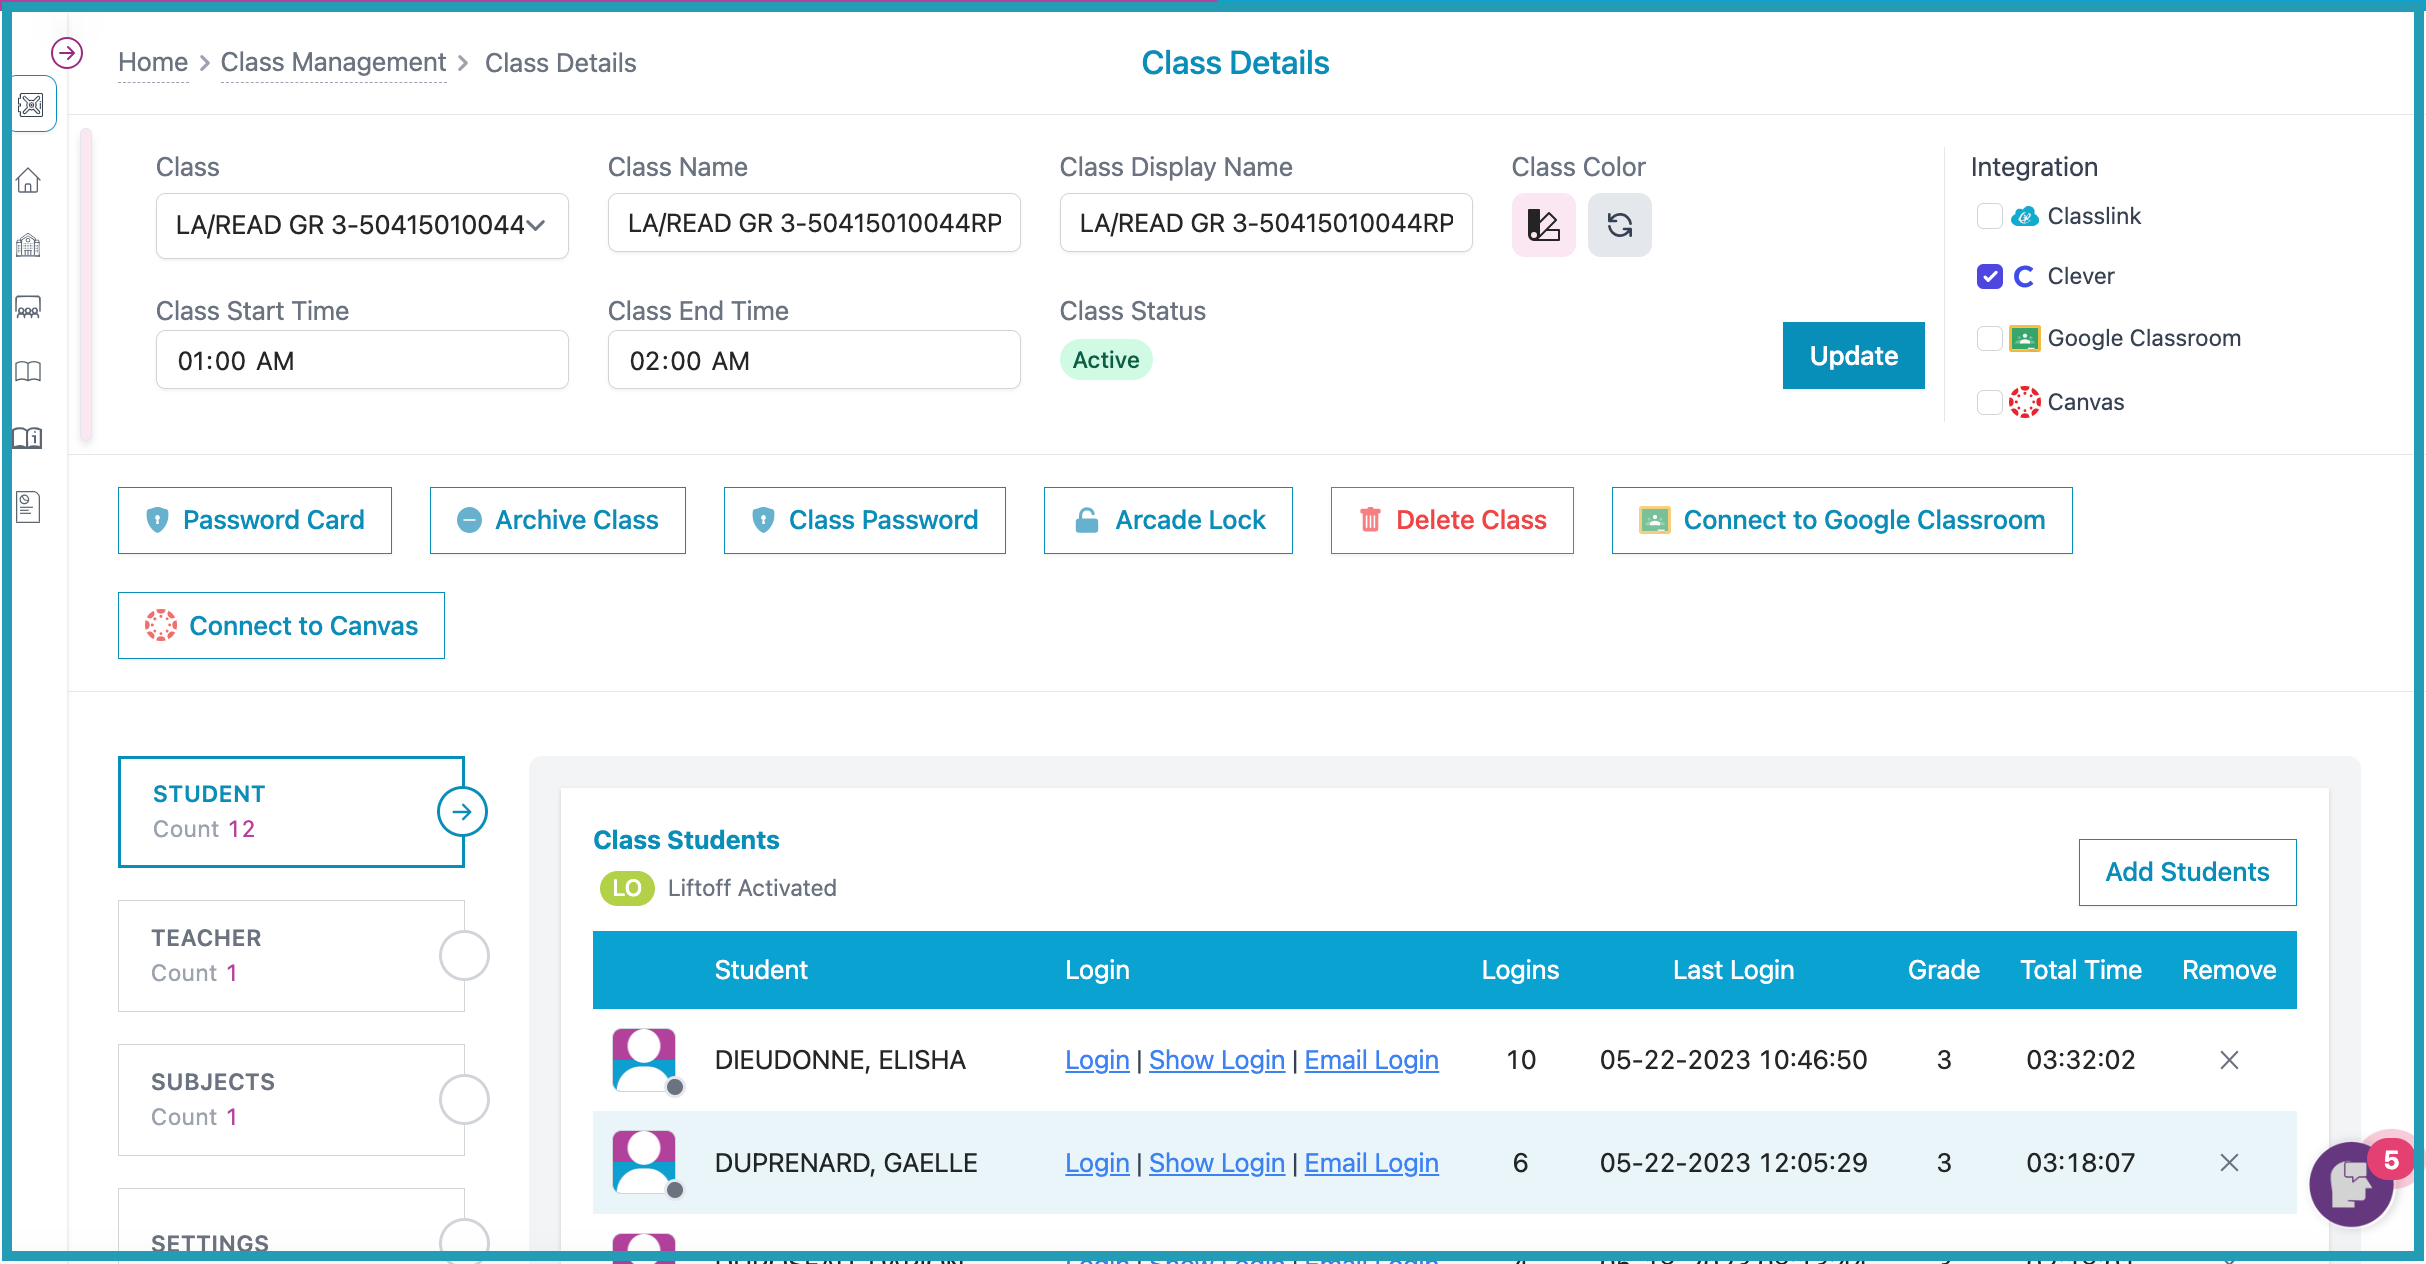Click the Clever C logo icon
Viewport: 2426px width, 1264px height.
[2024, 277]
